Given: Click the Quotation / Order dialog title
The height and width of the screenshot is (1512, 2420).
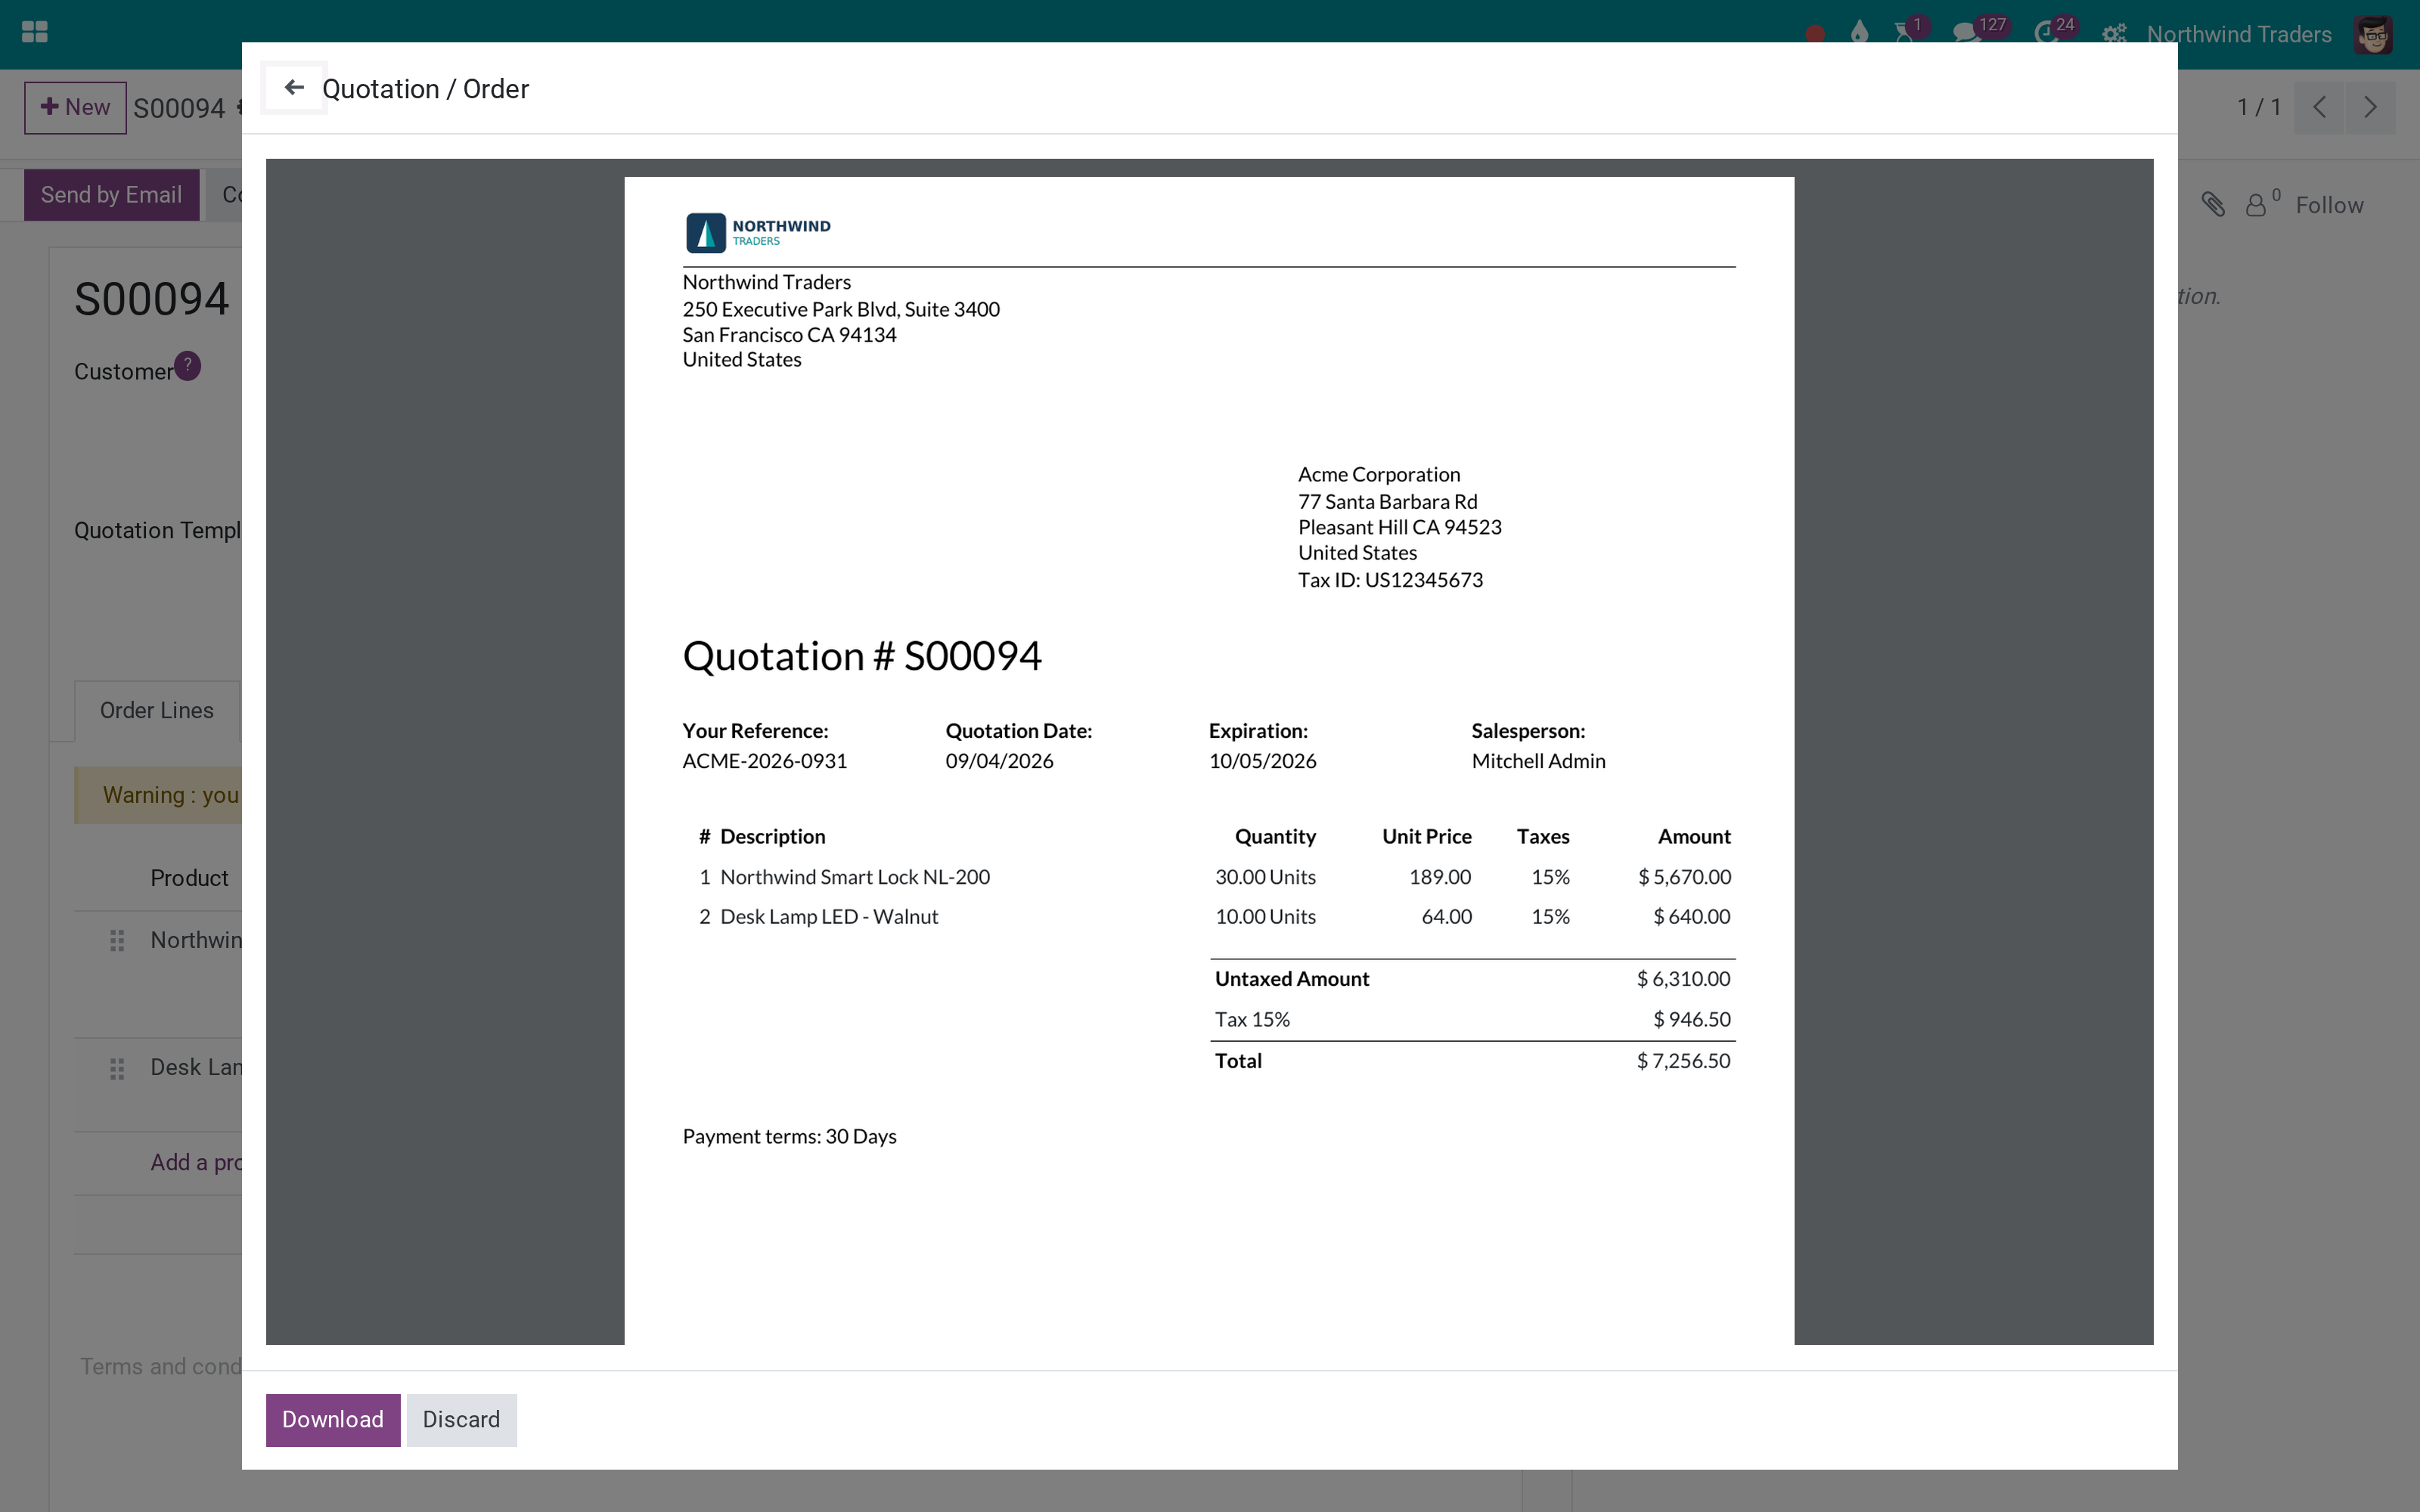Looking at the screenshot, I should tap(425, 89).
